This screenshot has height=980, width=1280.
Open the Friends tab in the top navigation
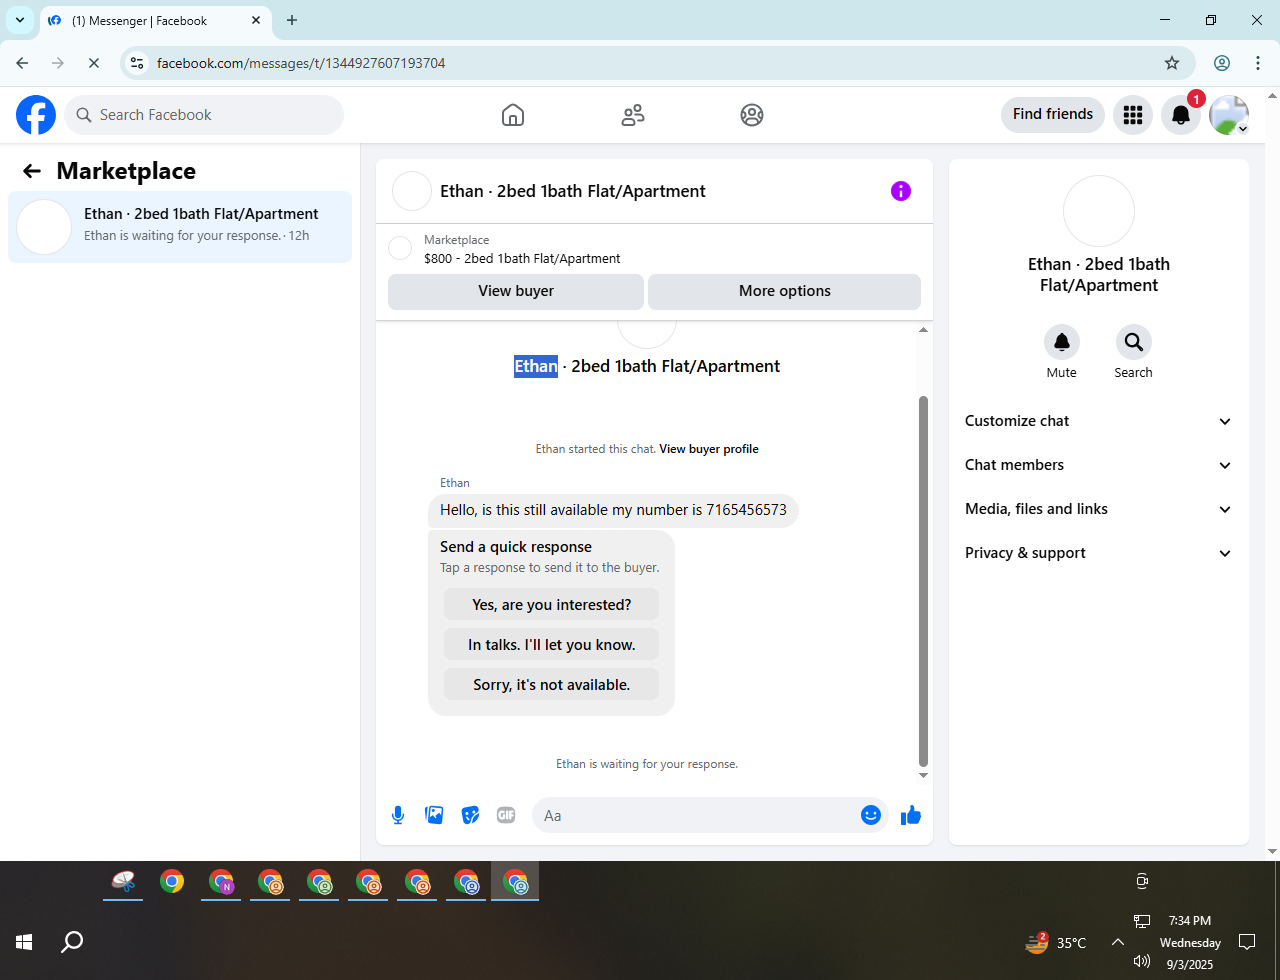[633, 115]
